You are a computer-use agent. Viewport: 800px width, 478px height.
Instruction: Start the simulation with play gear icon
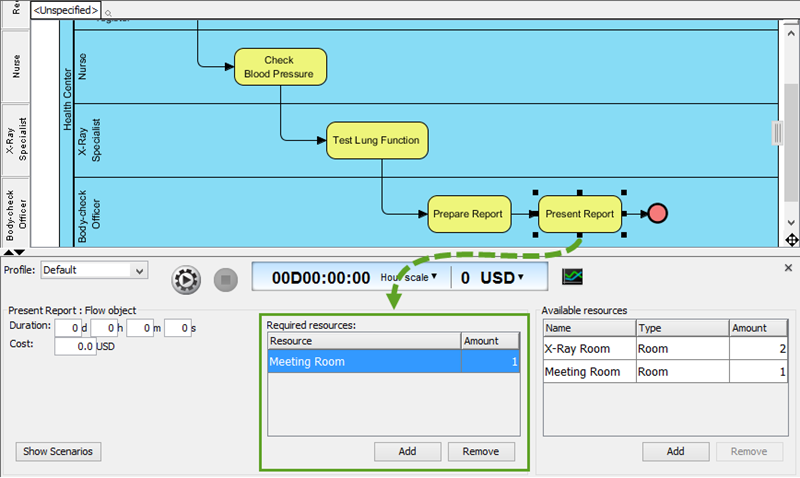tap(186, 280)
